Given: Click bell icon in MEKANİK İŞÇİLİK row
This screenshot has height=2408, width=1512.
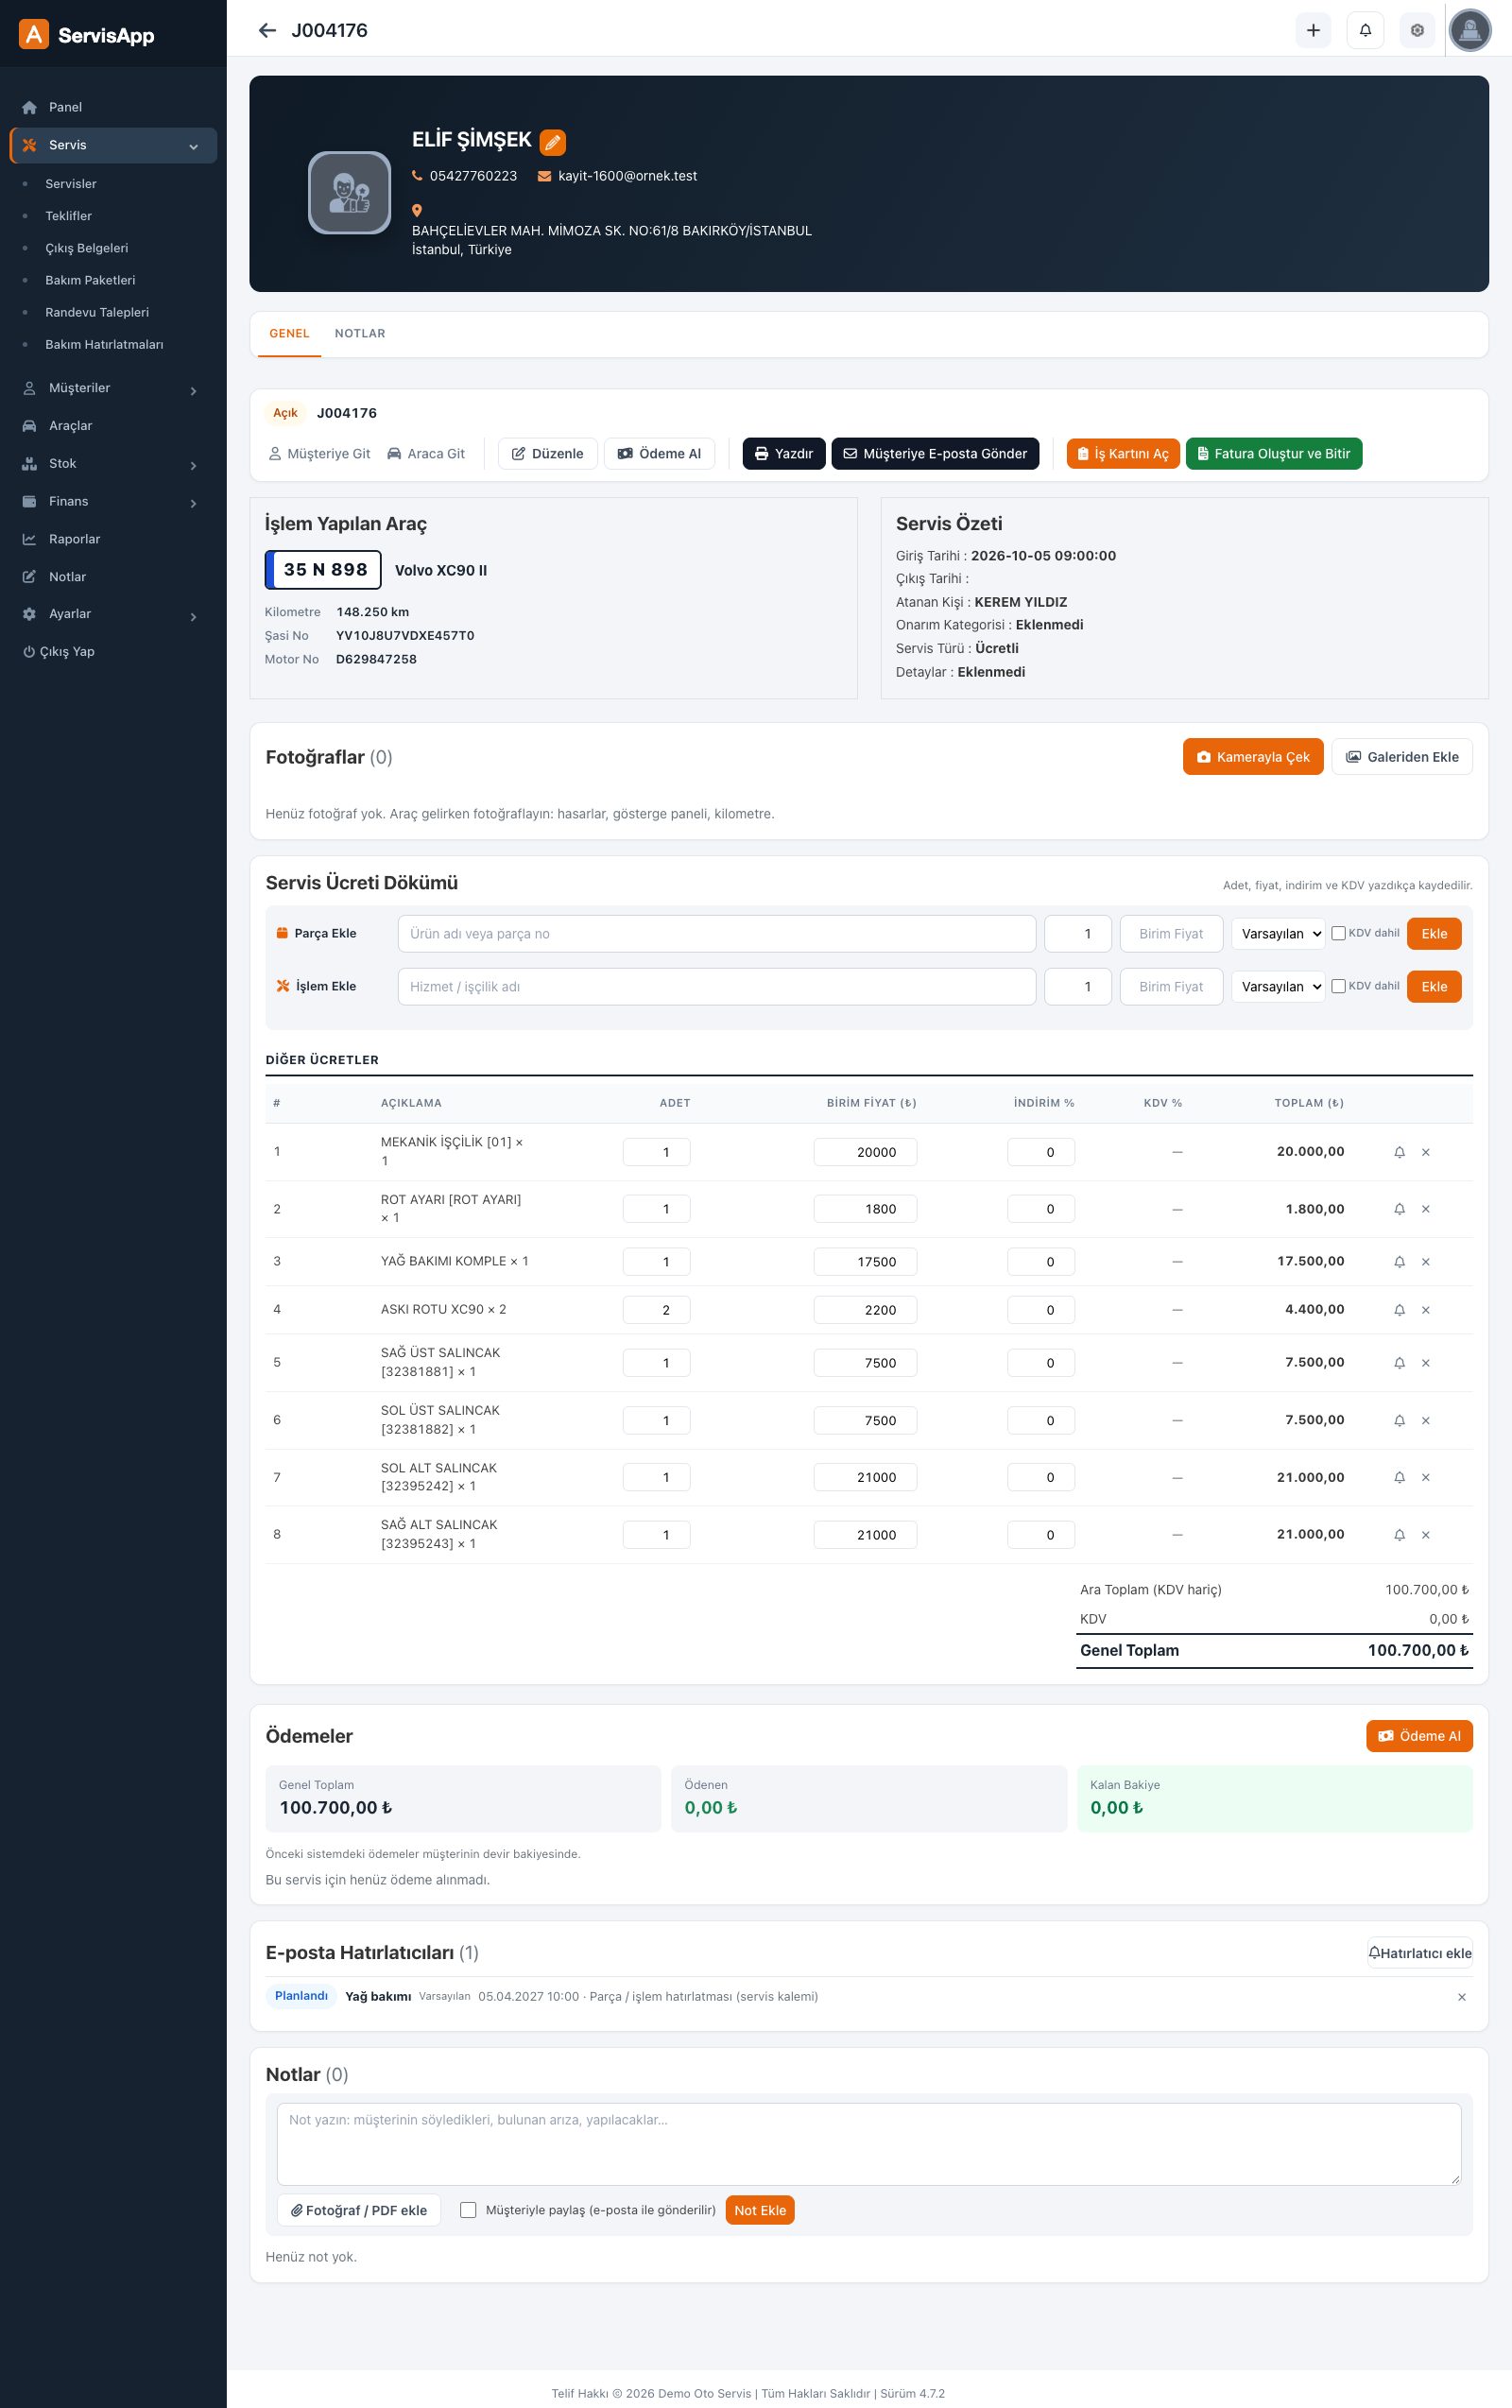Looking at the screenshot, I should (1399, 1152).
